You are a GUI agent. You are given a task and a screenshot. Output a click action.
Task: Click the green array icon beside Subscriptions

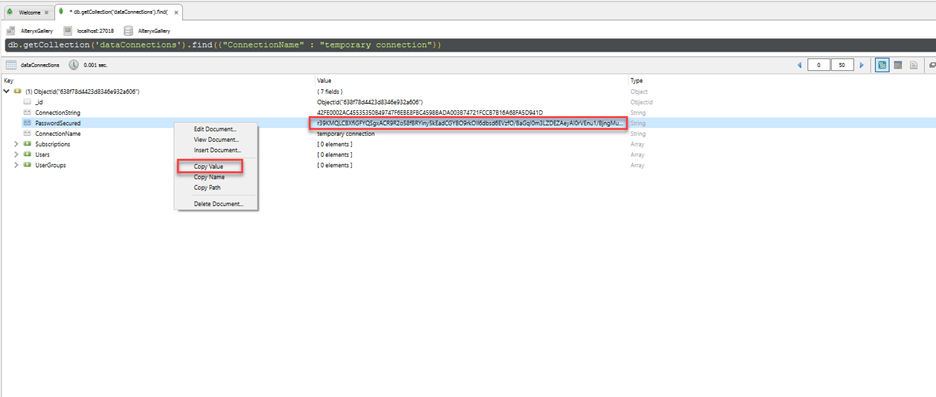(27, 144)
